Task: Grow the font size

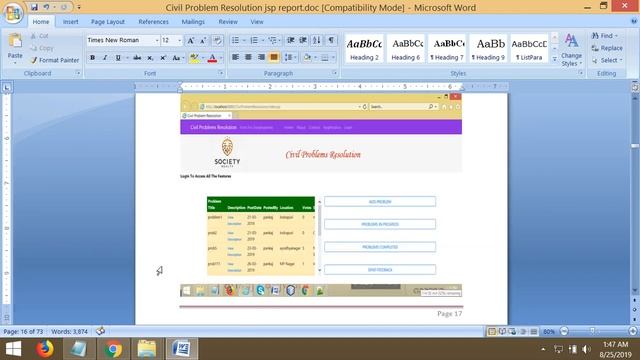Action: click(x=190, y=40)
